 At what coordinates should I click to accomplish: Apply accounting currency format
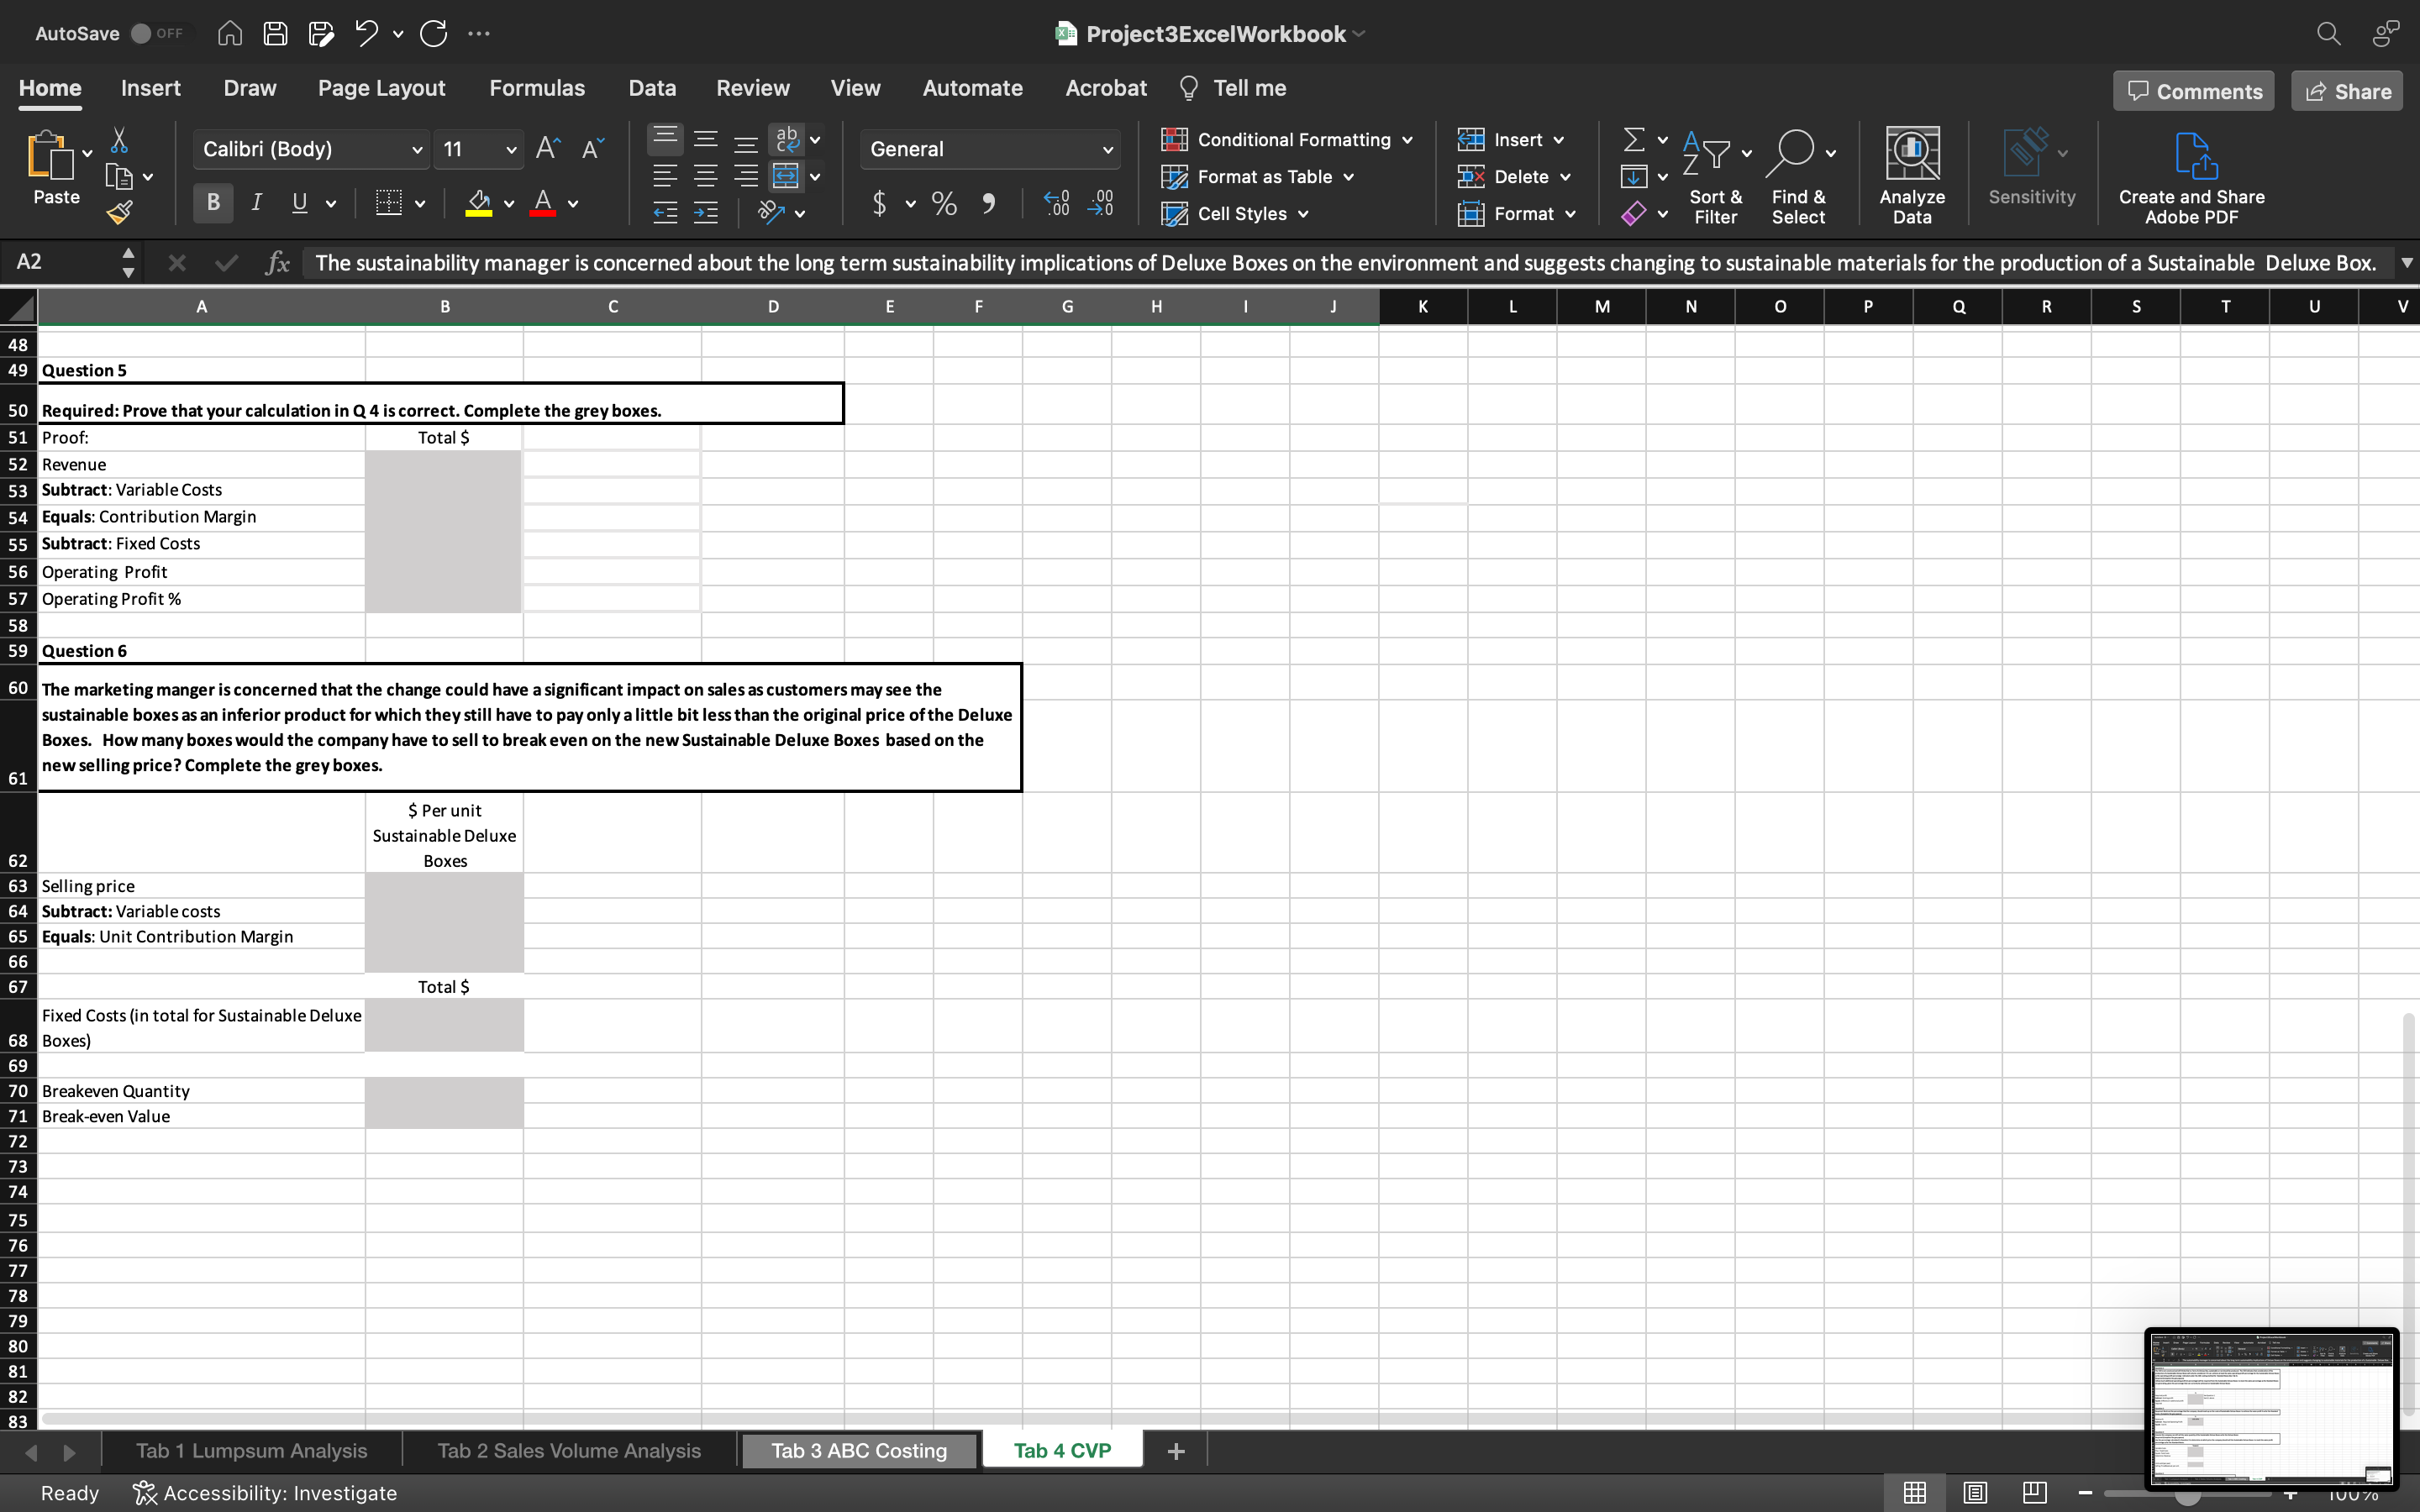pos(878,203)
